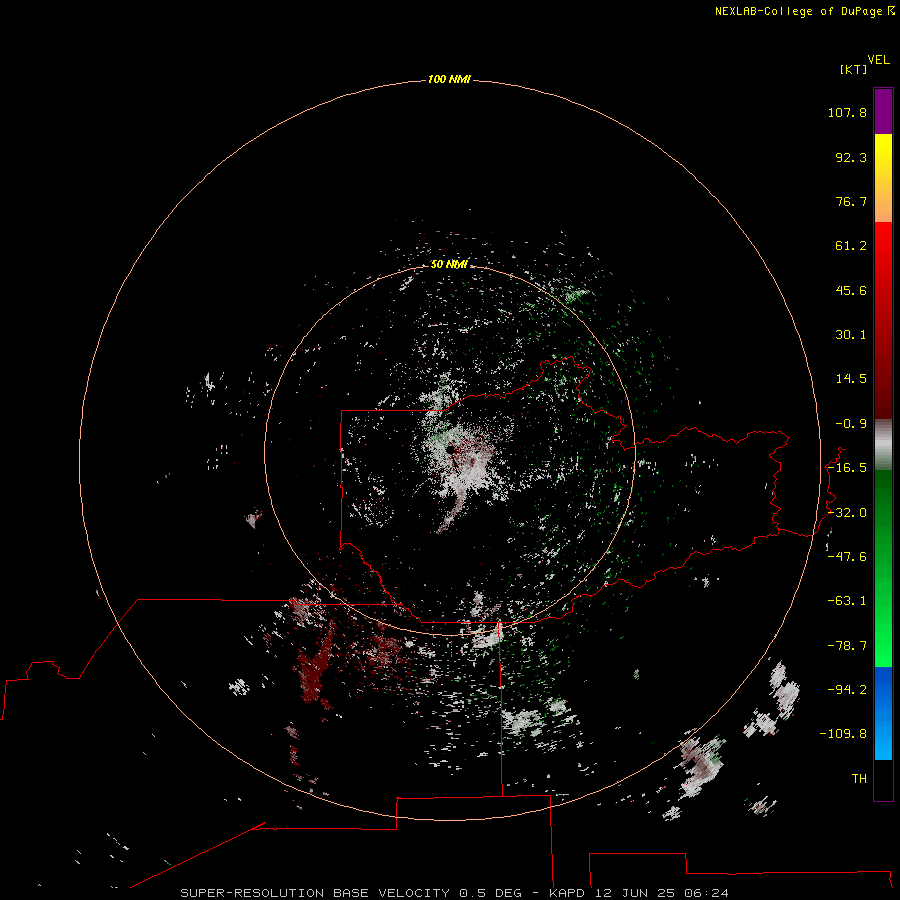The image size is (900, 900).
Task: Click the 45.6 velocity scale value
Action: [851, 290]
